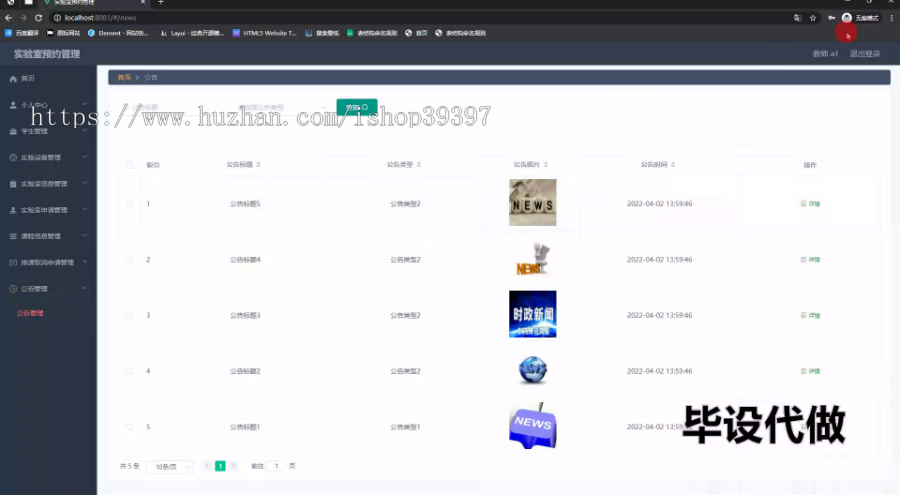The height and width of the screenshot is (495, 900).
Task: Open the 公告类型 filter dropdown
Action: click(282, 107)
